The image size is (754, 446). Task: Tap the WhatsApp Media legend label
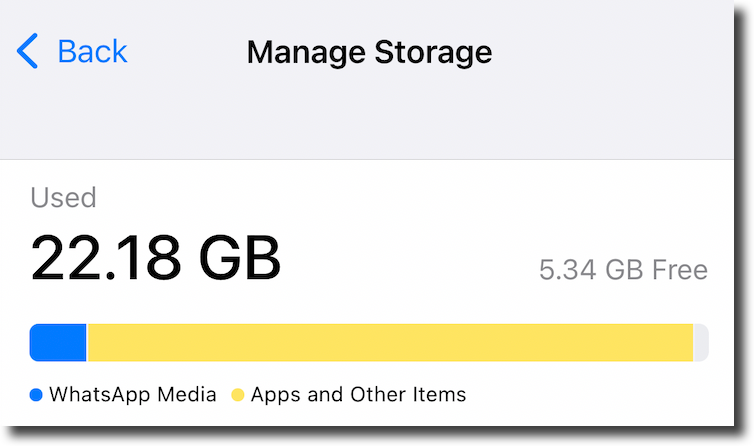(132, 395)
